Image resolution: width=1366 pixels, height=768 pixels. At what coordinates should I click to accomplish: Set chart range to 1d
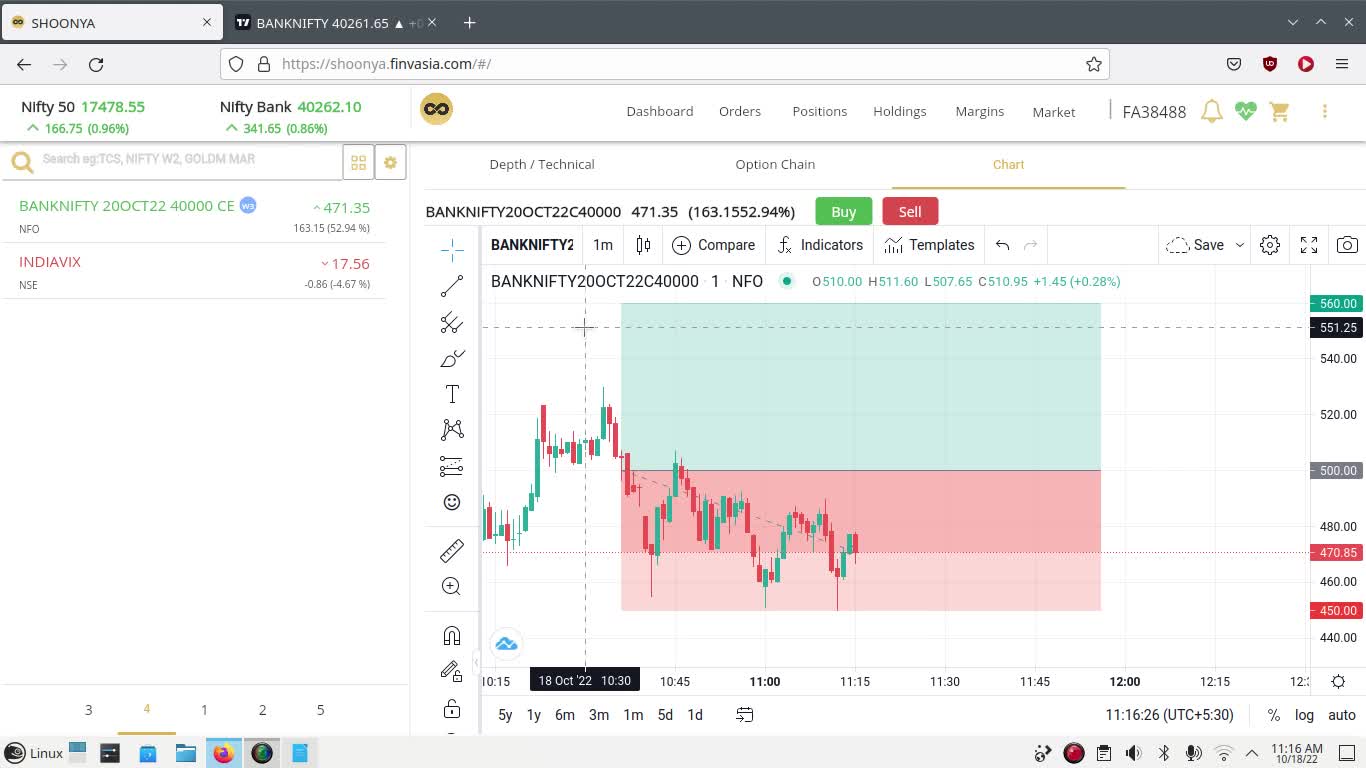(695, 715)
